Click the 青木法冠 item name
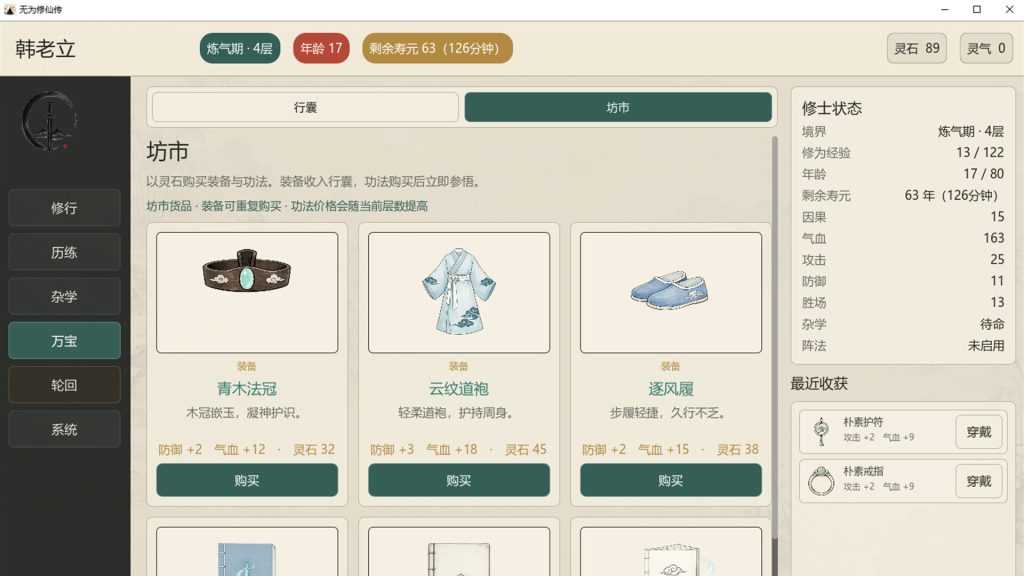 coord(247,389)
